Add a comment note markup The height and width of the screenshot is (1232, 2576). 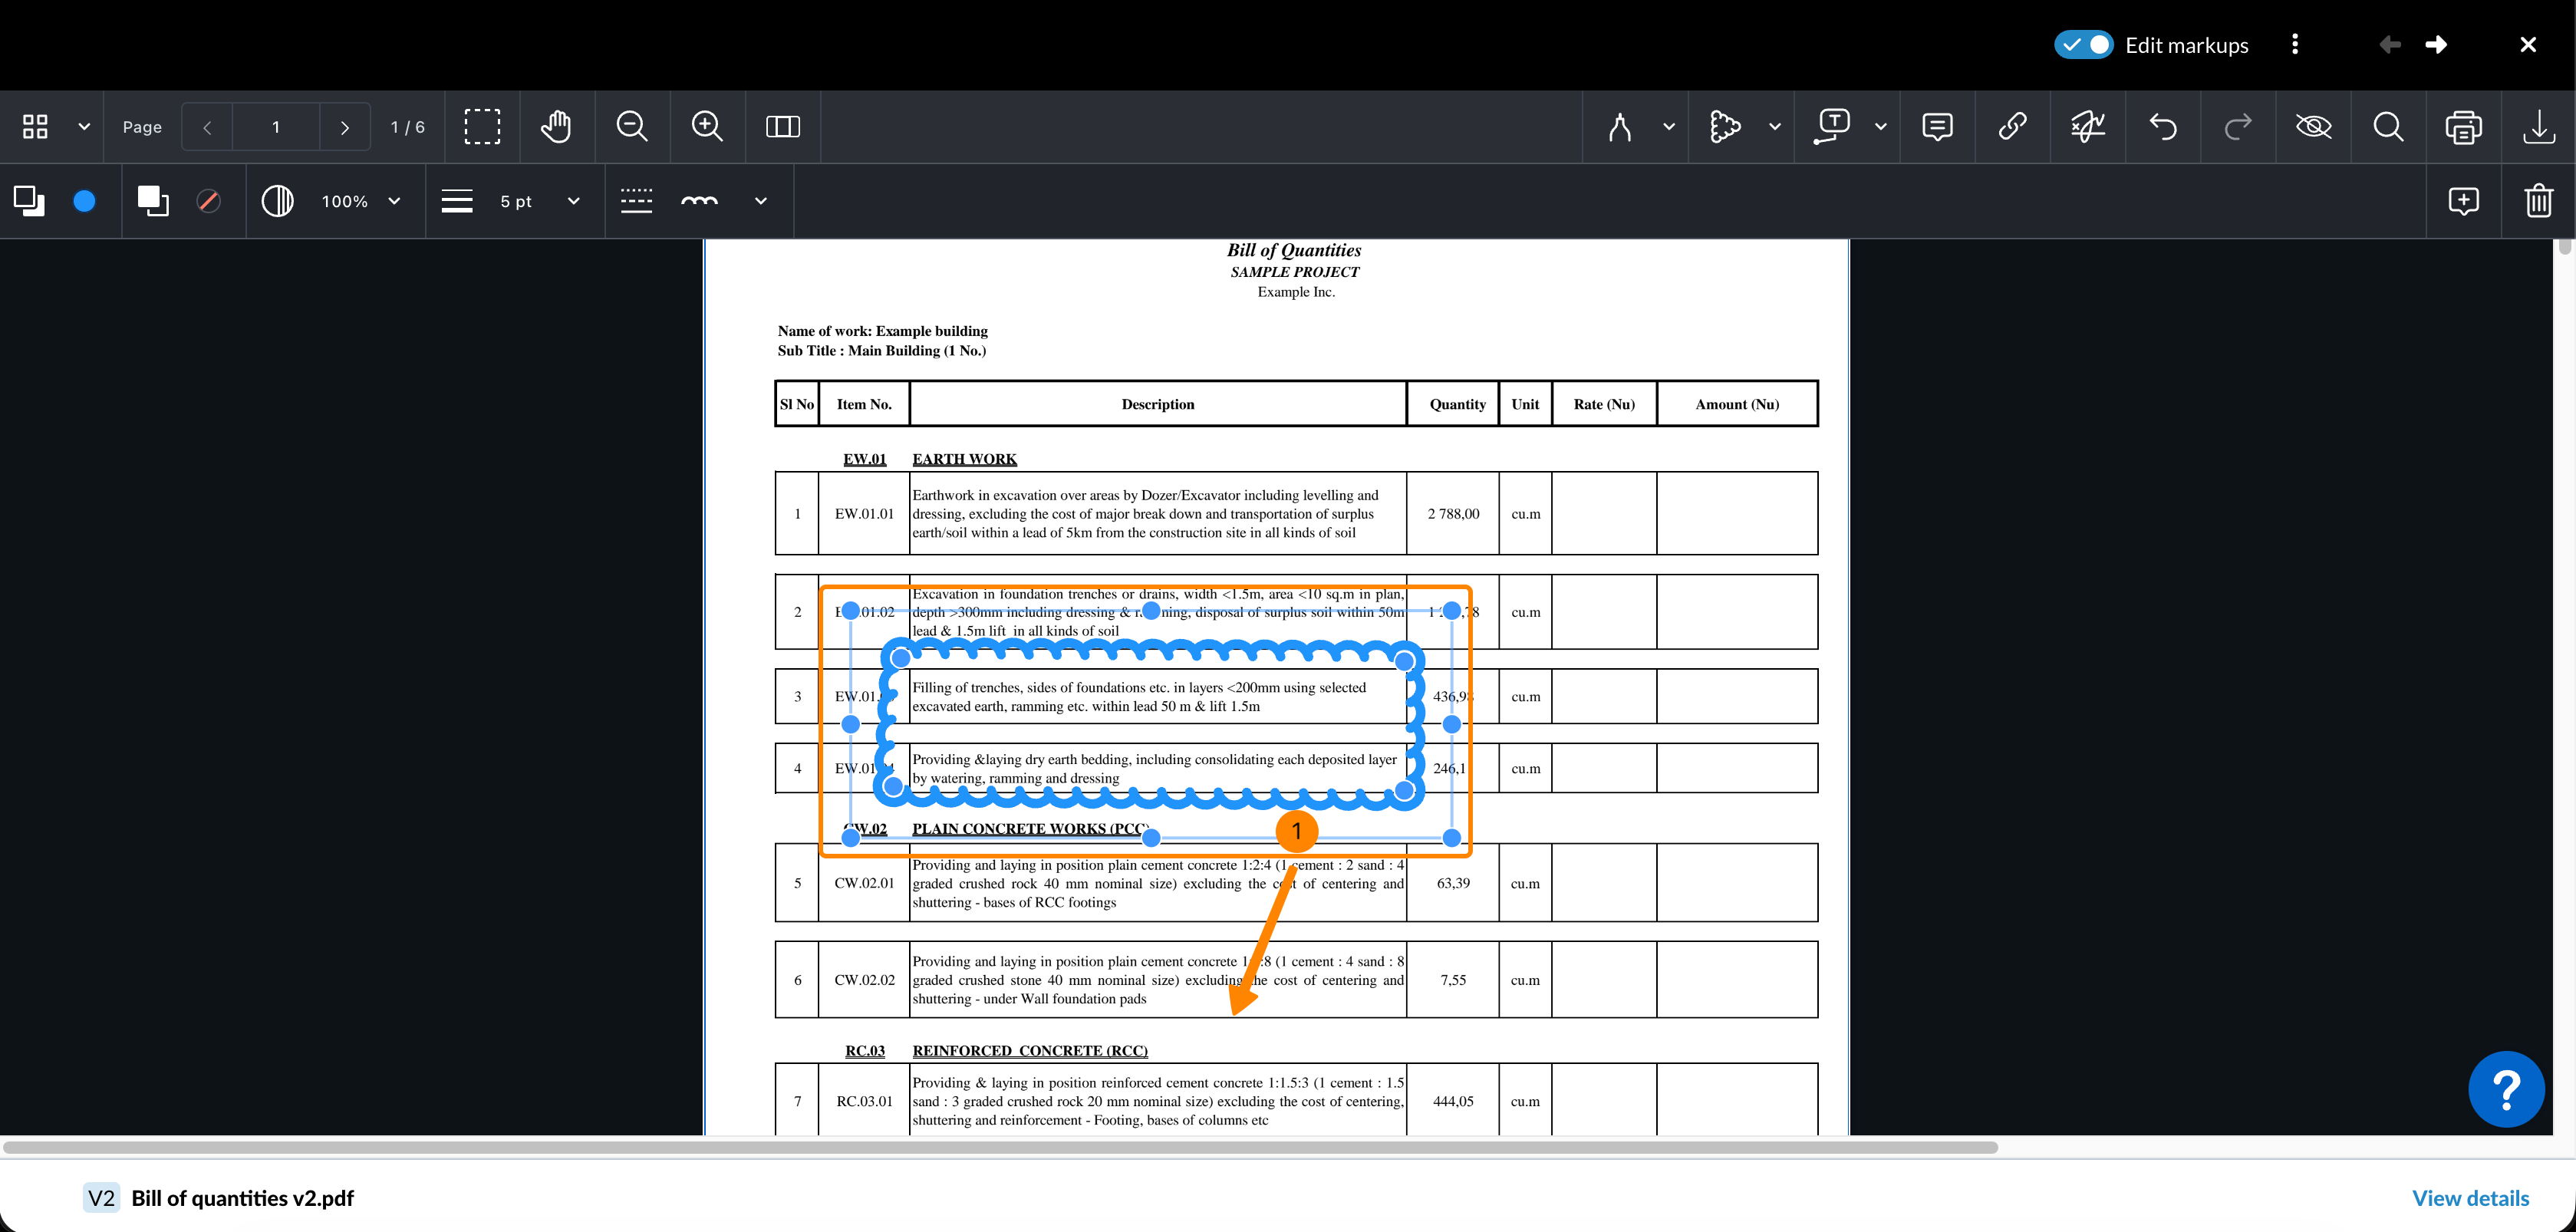pyautogui.click(x=1937, y=127)
